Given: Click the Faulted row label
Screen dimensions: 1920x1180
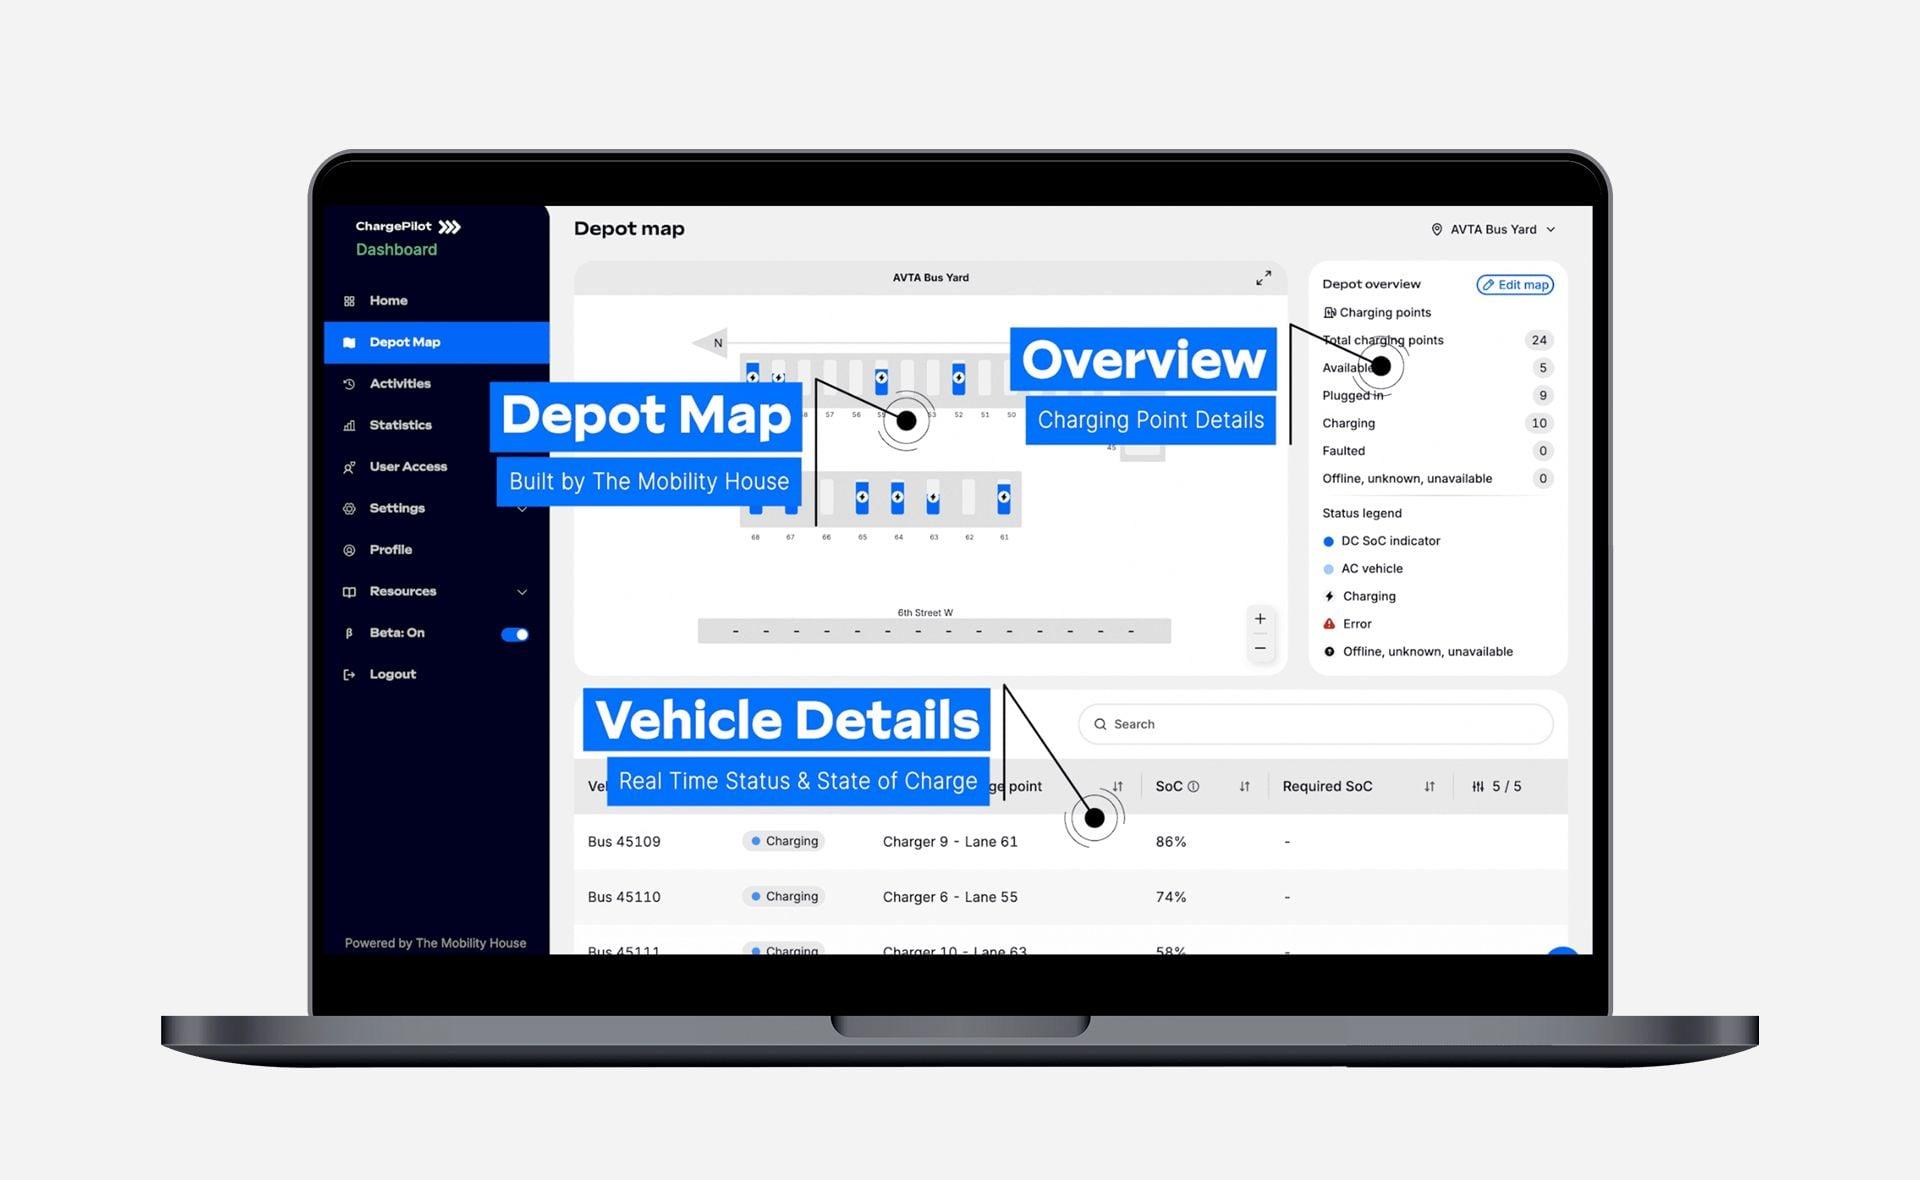Looking at the screenshot, I should 1343,451.
